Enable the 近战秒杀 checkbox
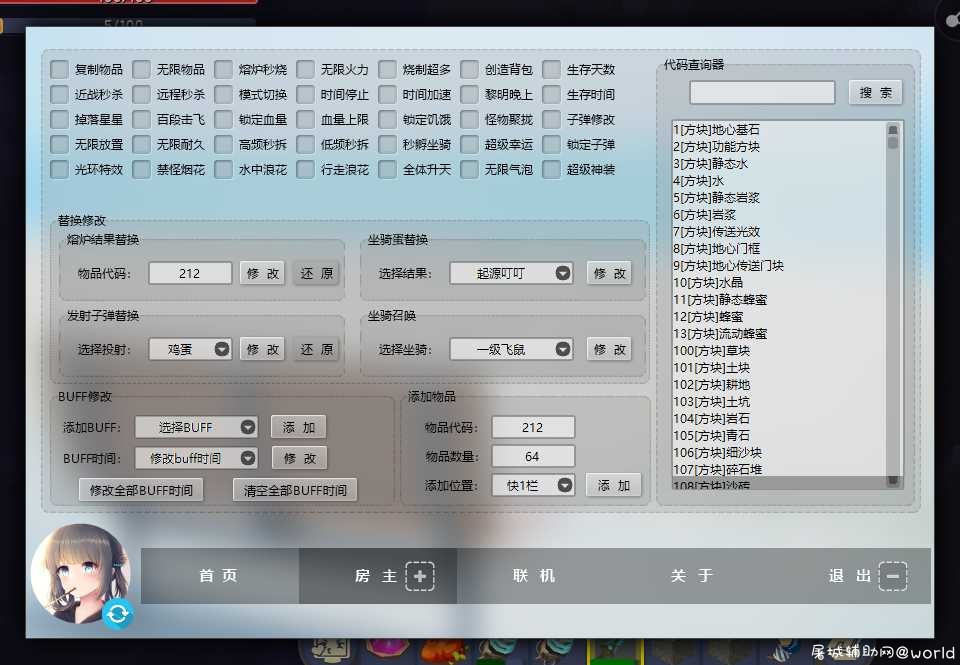This screenshot has width=960, height=665. click(x=59, y=94)
